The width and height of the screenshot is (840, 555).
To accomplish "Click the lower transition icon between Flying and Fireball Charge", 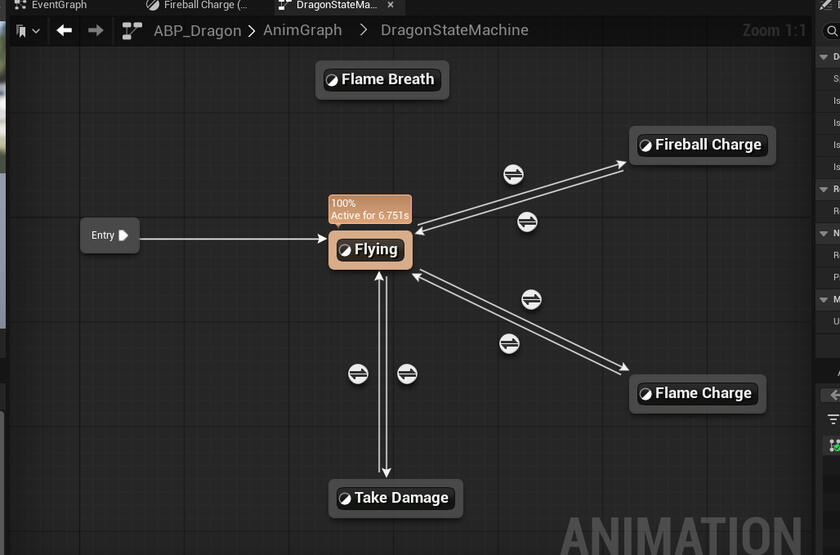I will tap(527, 221).
